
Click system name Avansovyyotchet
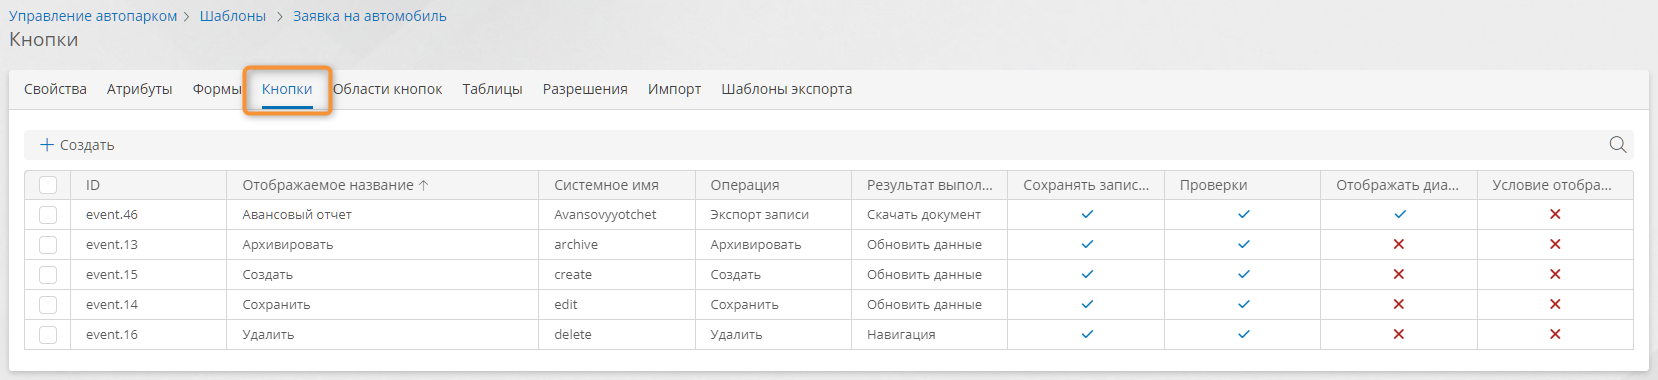(605, 215)
